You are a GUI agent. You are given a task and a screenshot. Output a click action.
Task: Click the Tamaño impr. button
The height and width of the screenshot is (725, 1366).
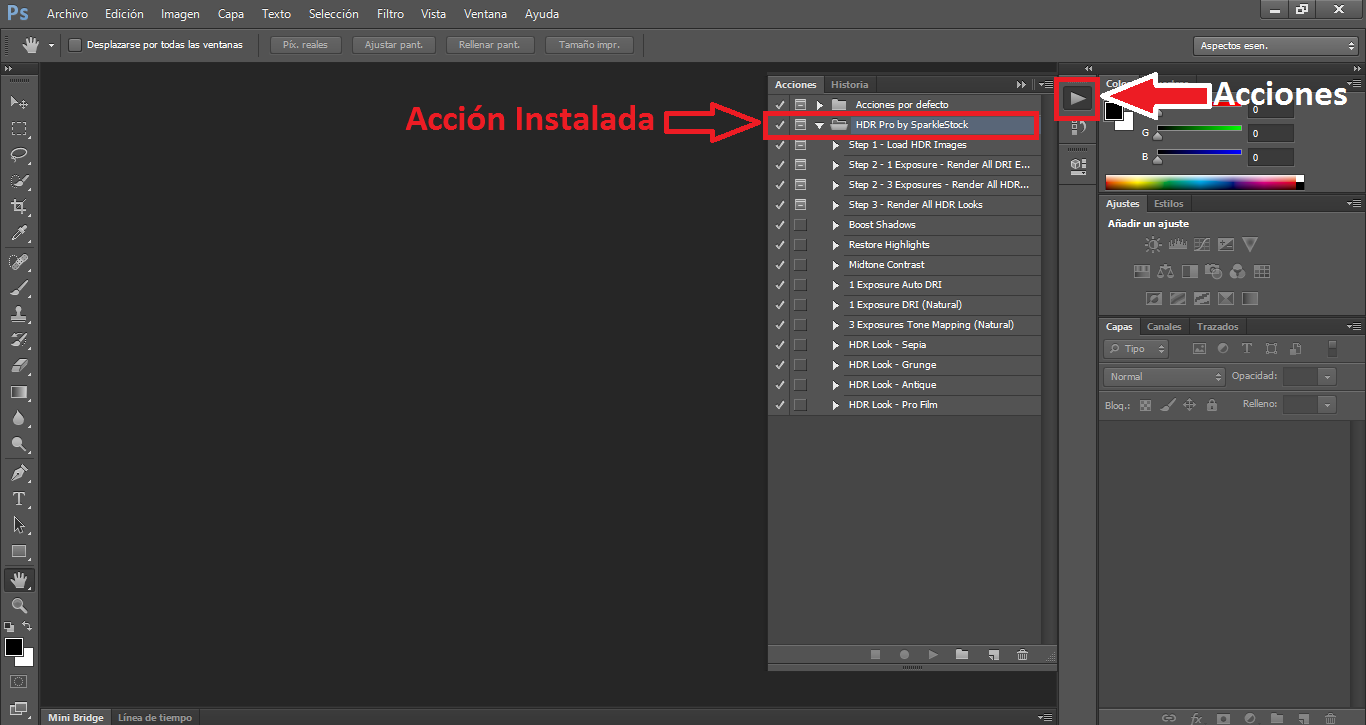pos(589,45)
